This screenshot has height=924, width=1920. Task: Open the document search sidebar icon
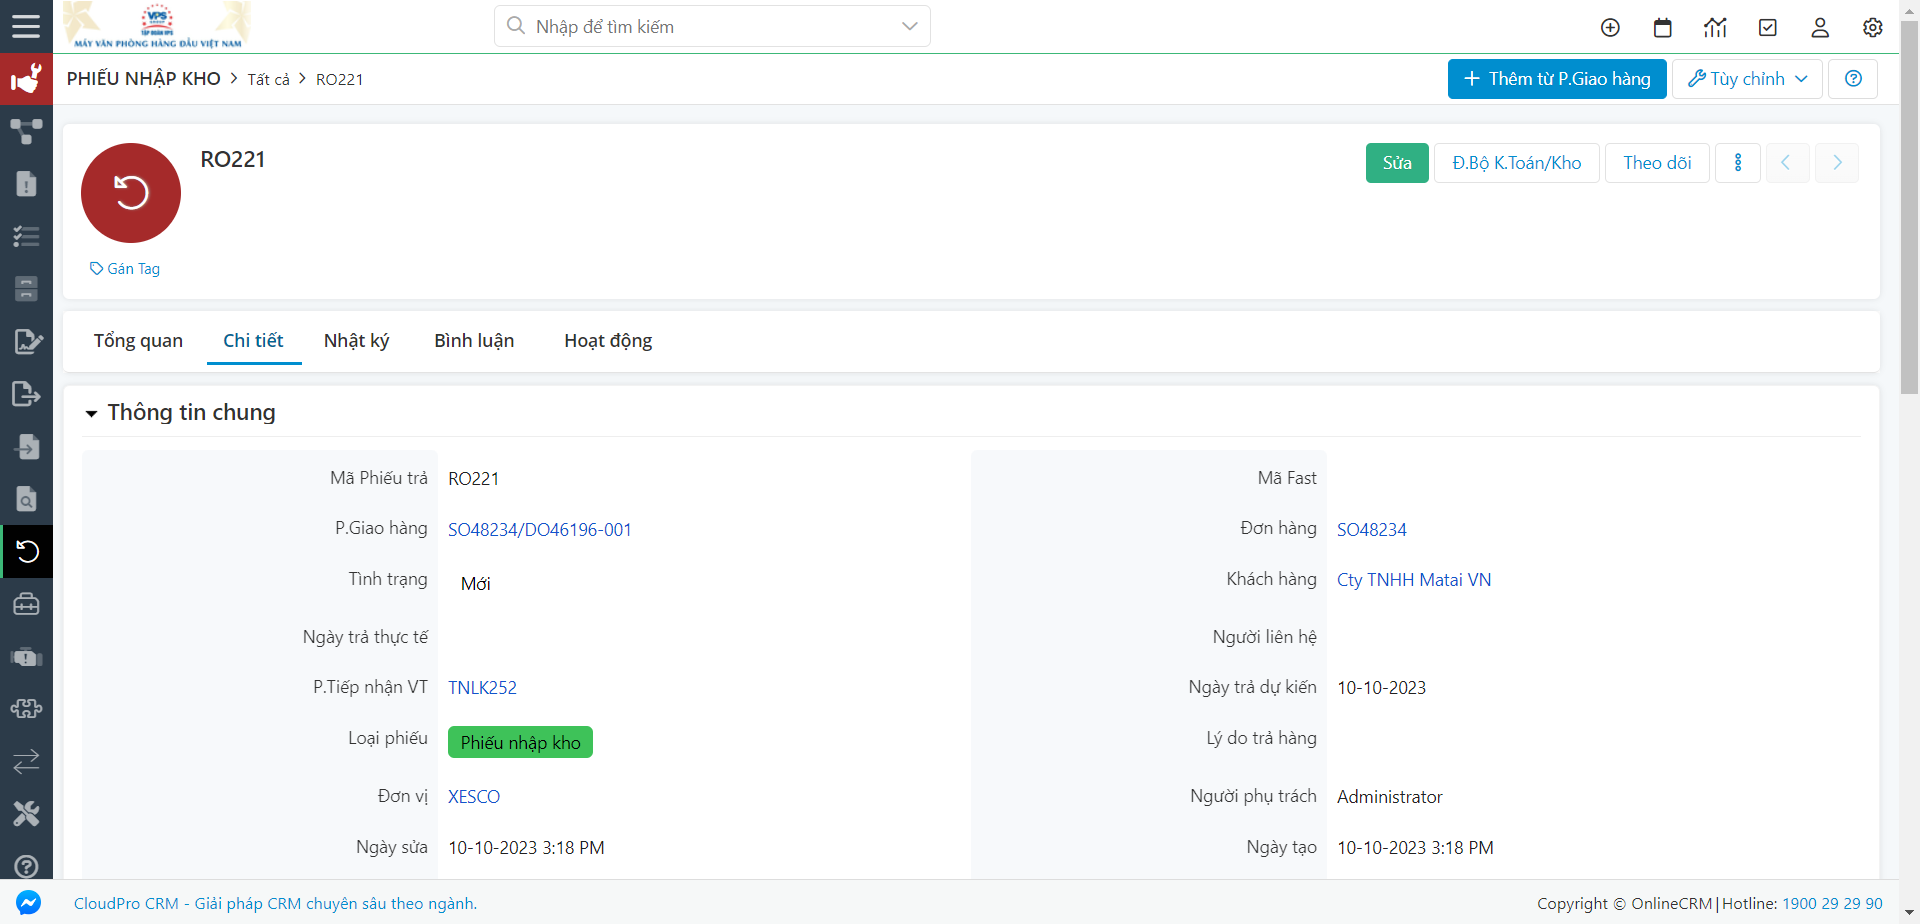pyautogui.click(x=26, y=499)
